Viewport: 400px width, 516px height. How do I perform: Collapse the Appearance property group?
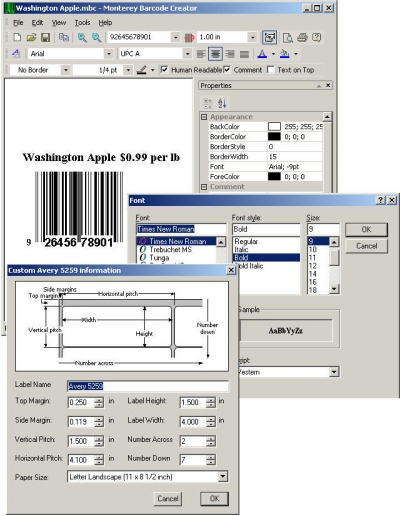(x=204, y=117)
